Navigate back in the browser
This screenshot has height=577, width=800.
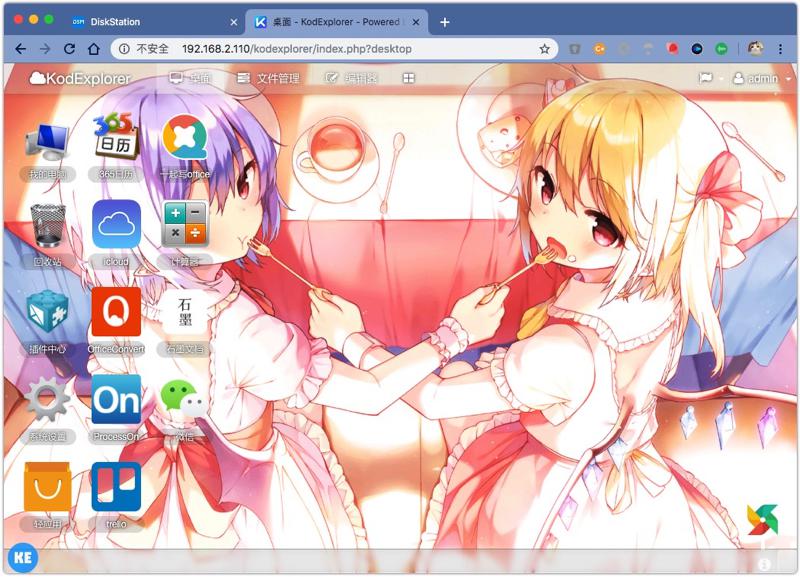pos(20,49)
